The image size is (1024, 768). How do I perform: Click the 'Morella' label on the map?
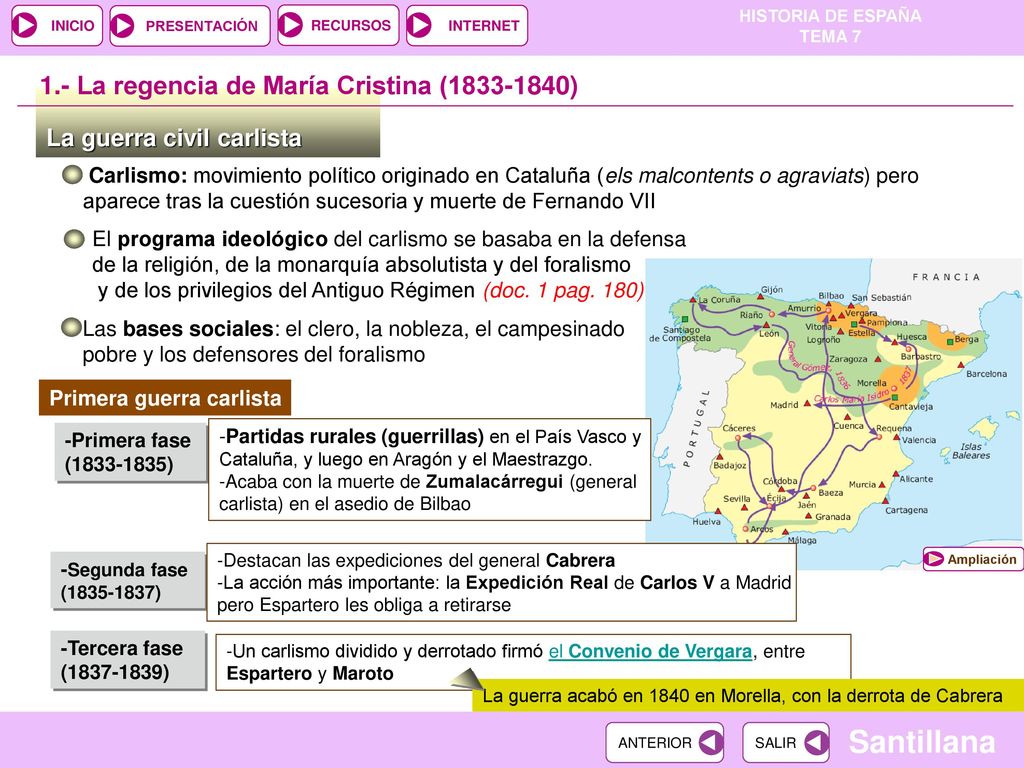click(871, 383)
